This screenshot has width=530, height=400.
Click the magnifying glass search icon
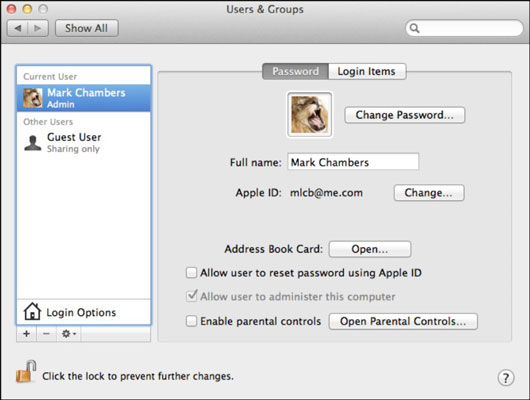click(x=414, y=28)
